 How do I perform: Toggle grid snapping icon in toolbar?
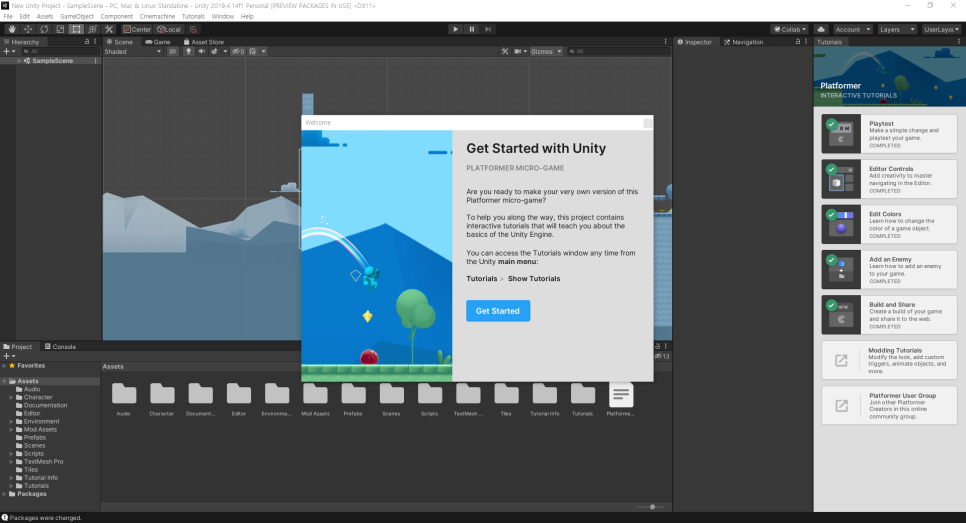click(x=193, y=29)
